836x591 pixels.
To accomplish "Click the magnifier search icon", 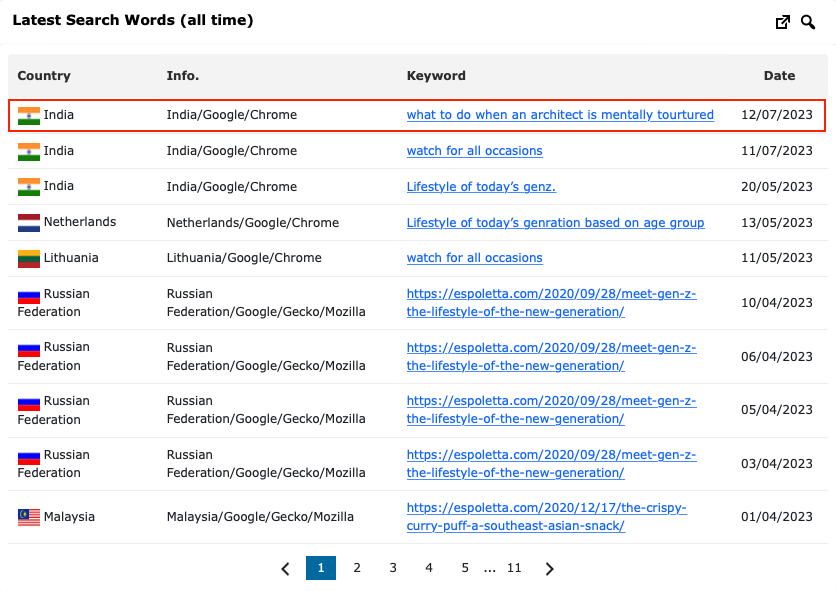I will [x=808, y=22].
